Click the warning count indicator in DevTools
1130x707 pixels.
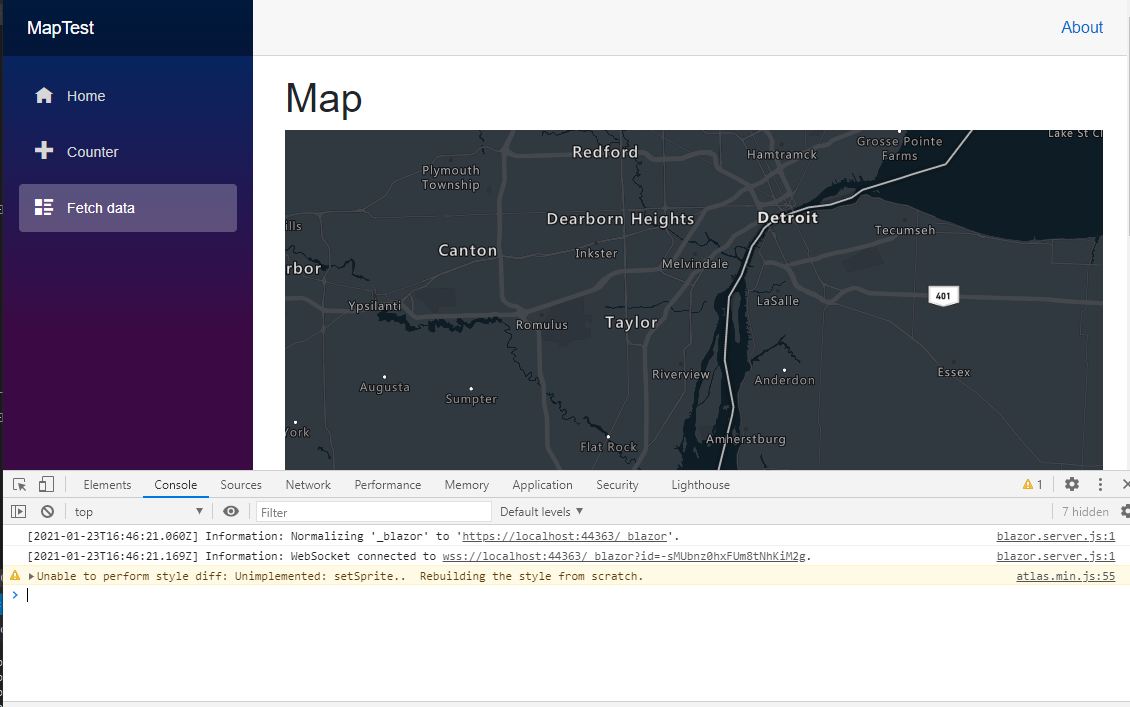coord(1032,484)
